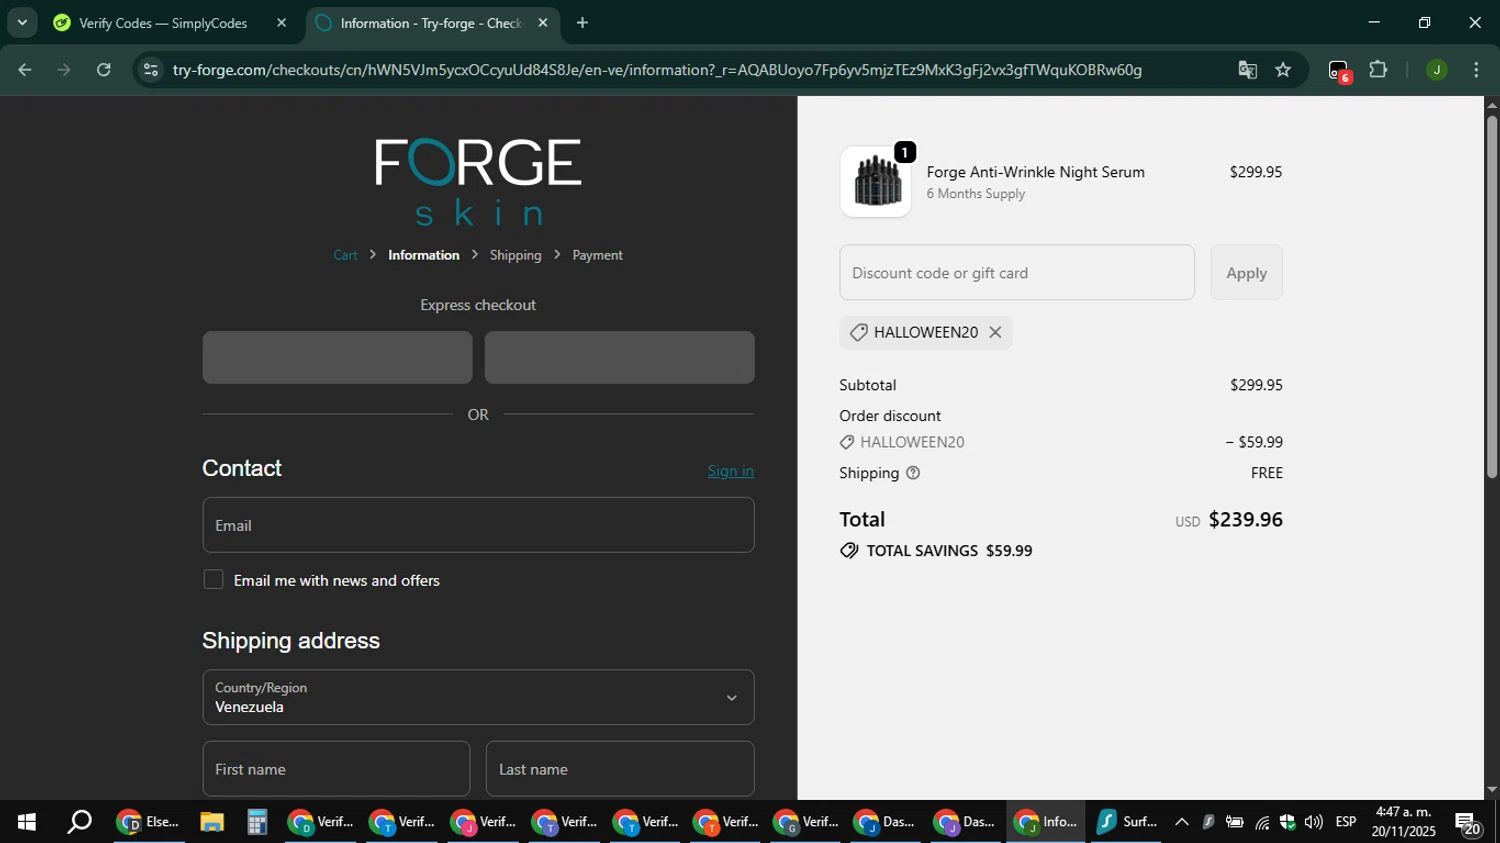Reload the checkout page
The image size is (1500, 843).
[x=104, y=70]
